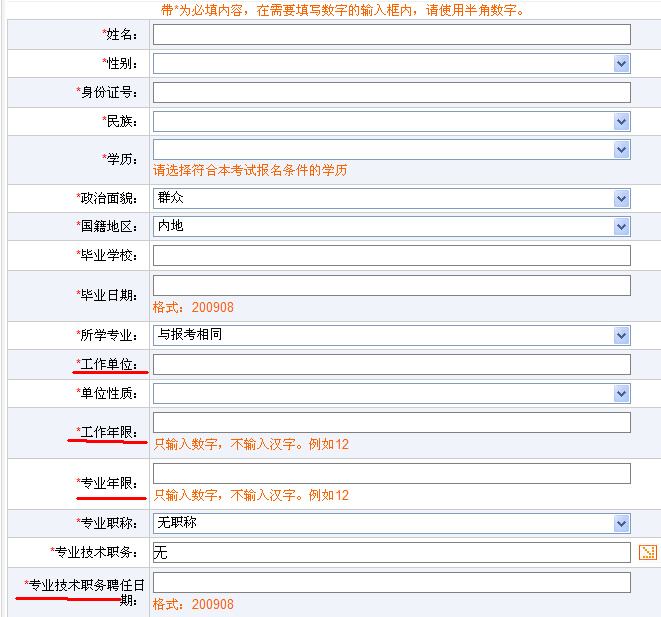Click the orange icon beside 专业技术职务 field

648,552
